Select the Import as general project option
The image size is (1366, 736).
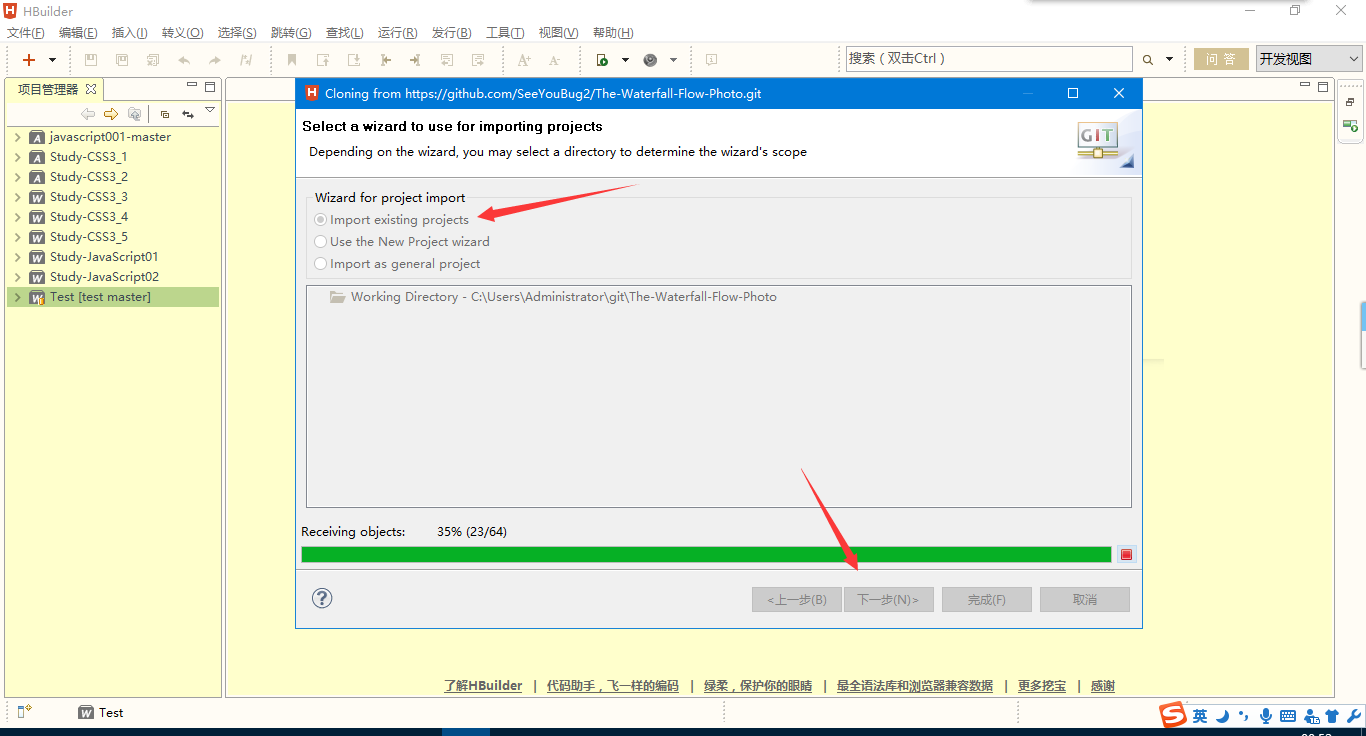click(321, 264)
